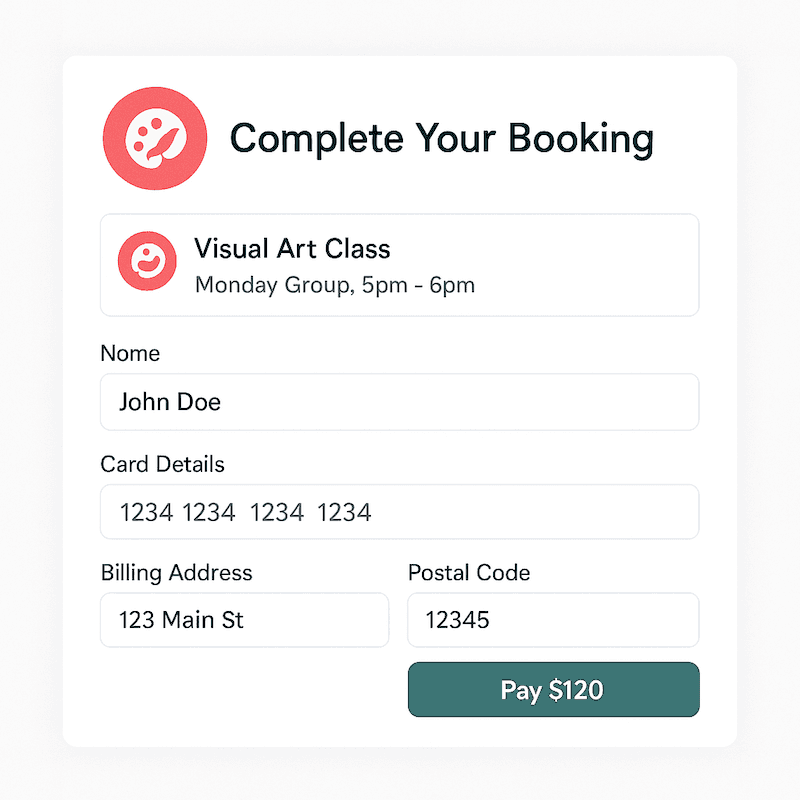
Task: Click the first "1234" group in card number
Action: click(146, 513)
